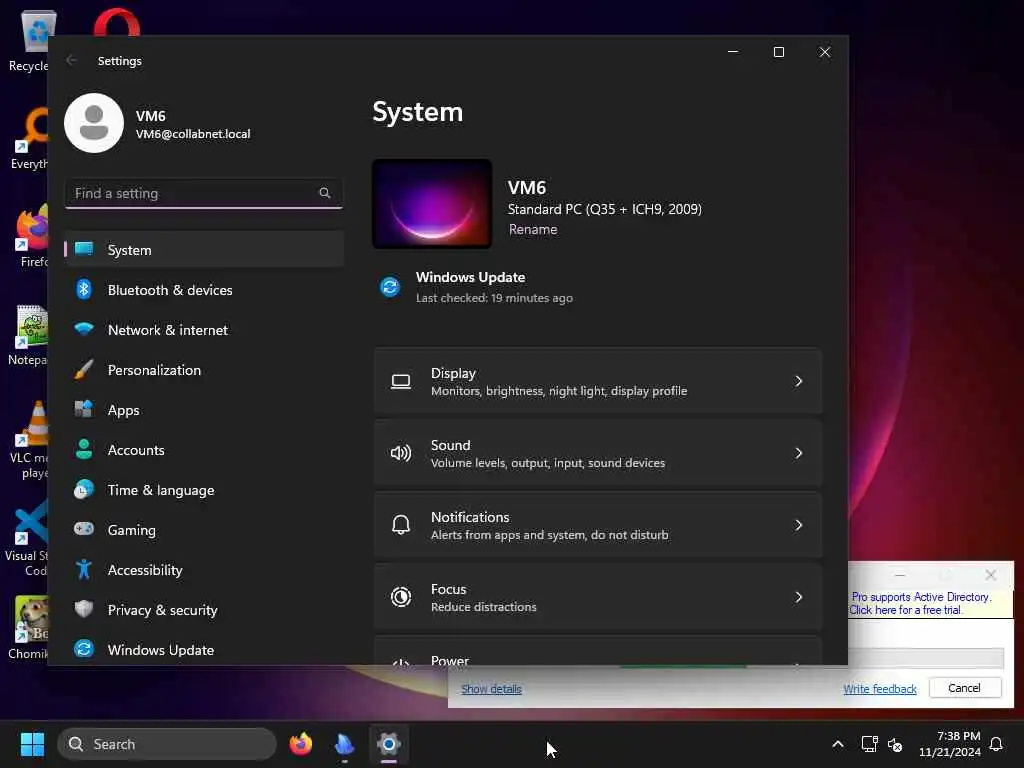Screen dimensions: 1024x768
Task: Open Bluetooth & devices settings
Action: tap(204, 290)
